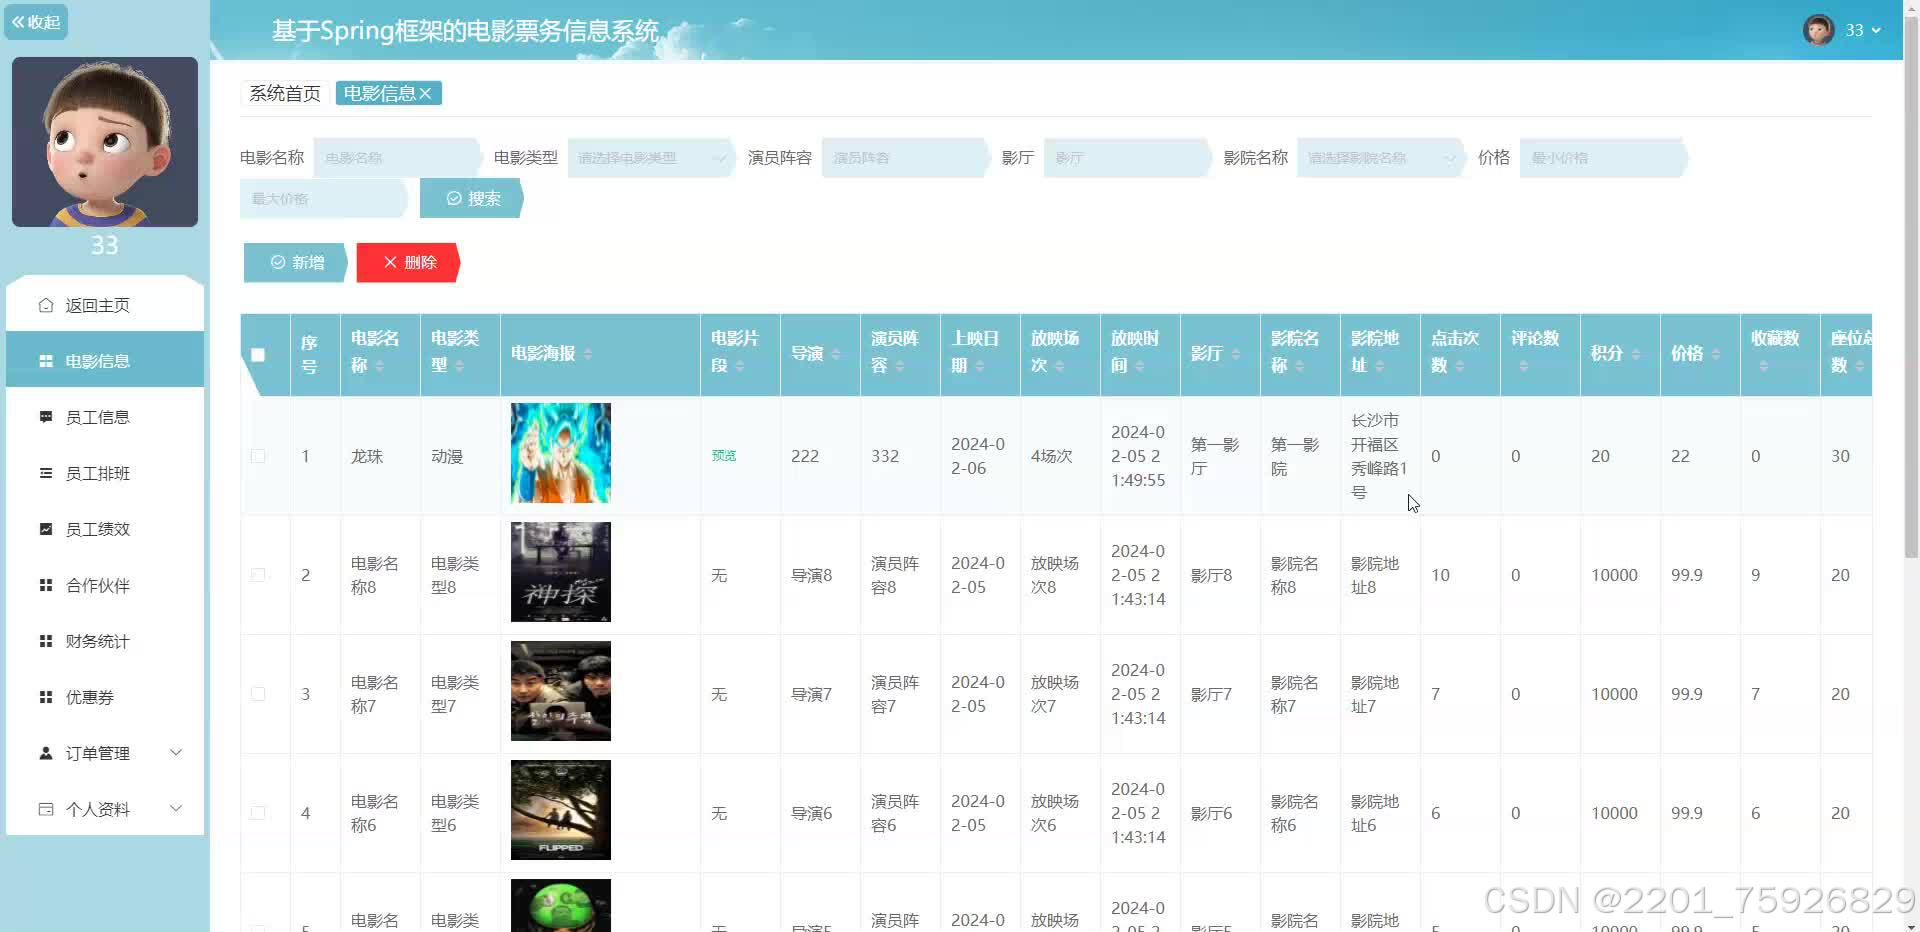Sort by 电影名称 column arrows

[380, 366]
